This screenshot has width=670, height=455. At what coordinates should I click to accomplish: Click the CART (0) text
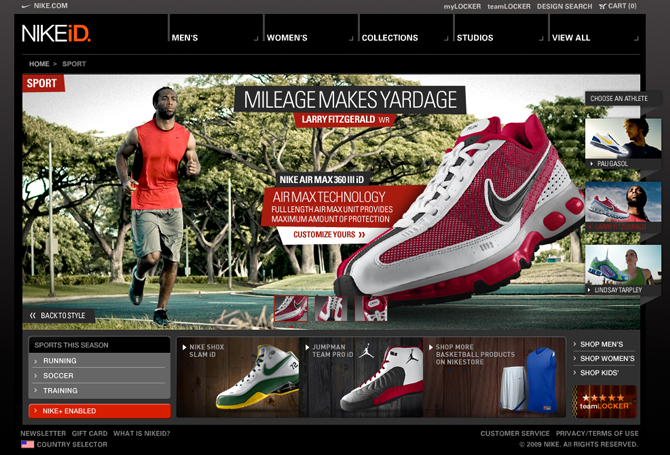[x=622, y=6]
